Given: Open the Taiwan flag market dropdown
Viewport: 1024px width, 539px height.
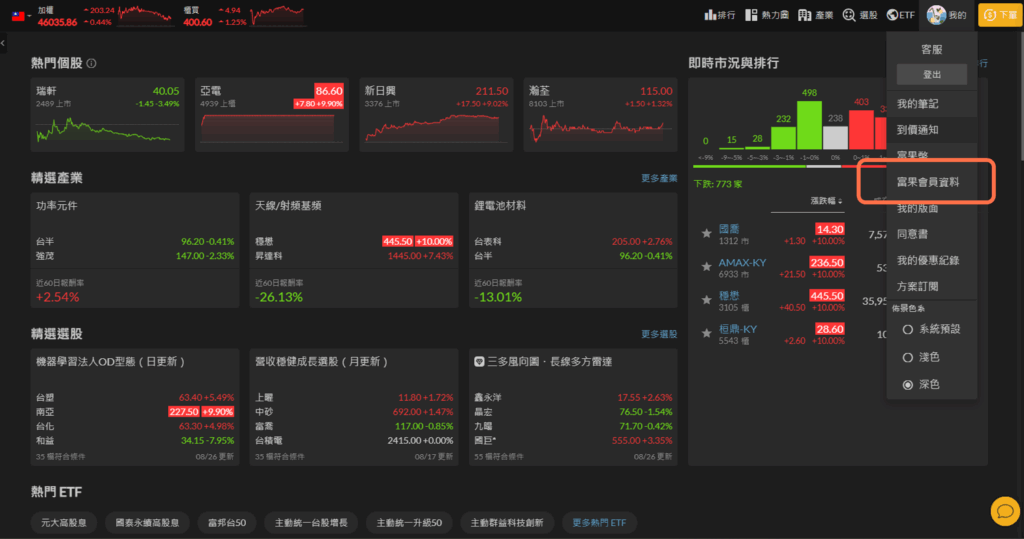Looking at the screenshot, I should click(x=22, y=16).
